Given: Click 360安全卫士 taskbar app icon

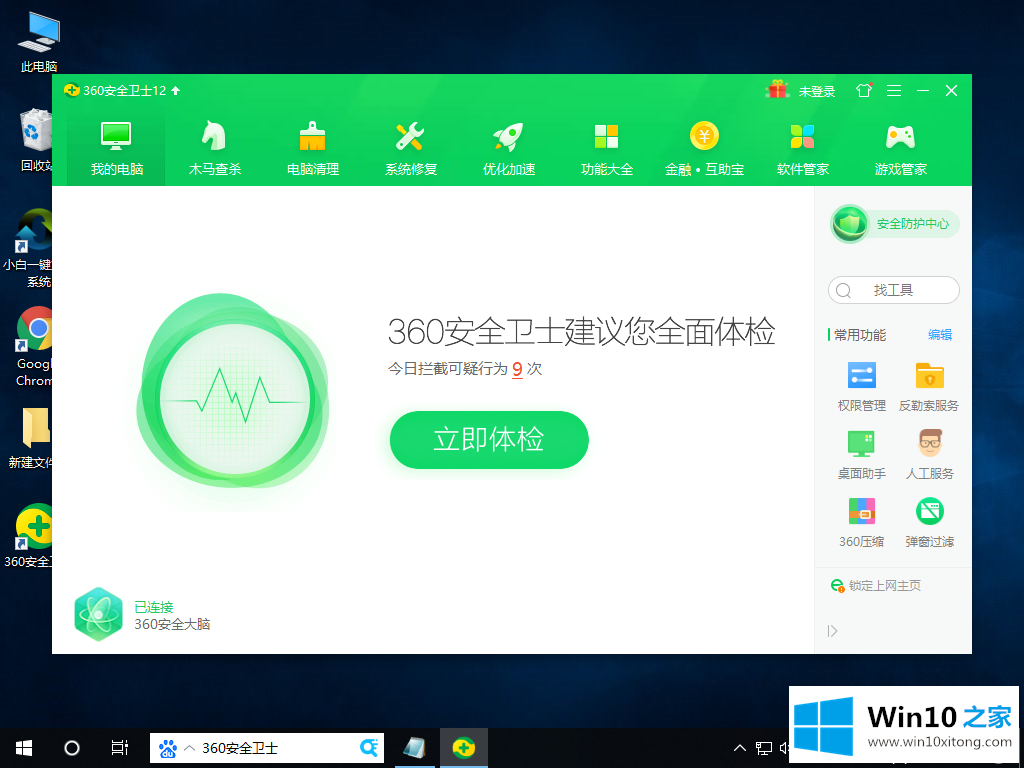Looking at the screenshot, I should click(x=464, y=748).
